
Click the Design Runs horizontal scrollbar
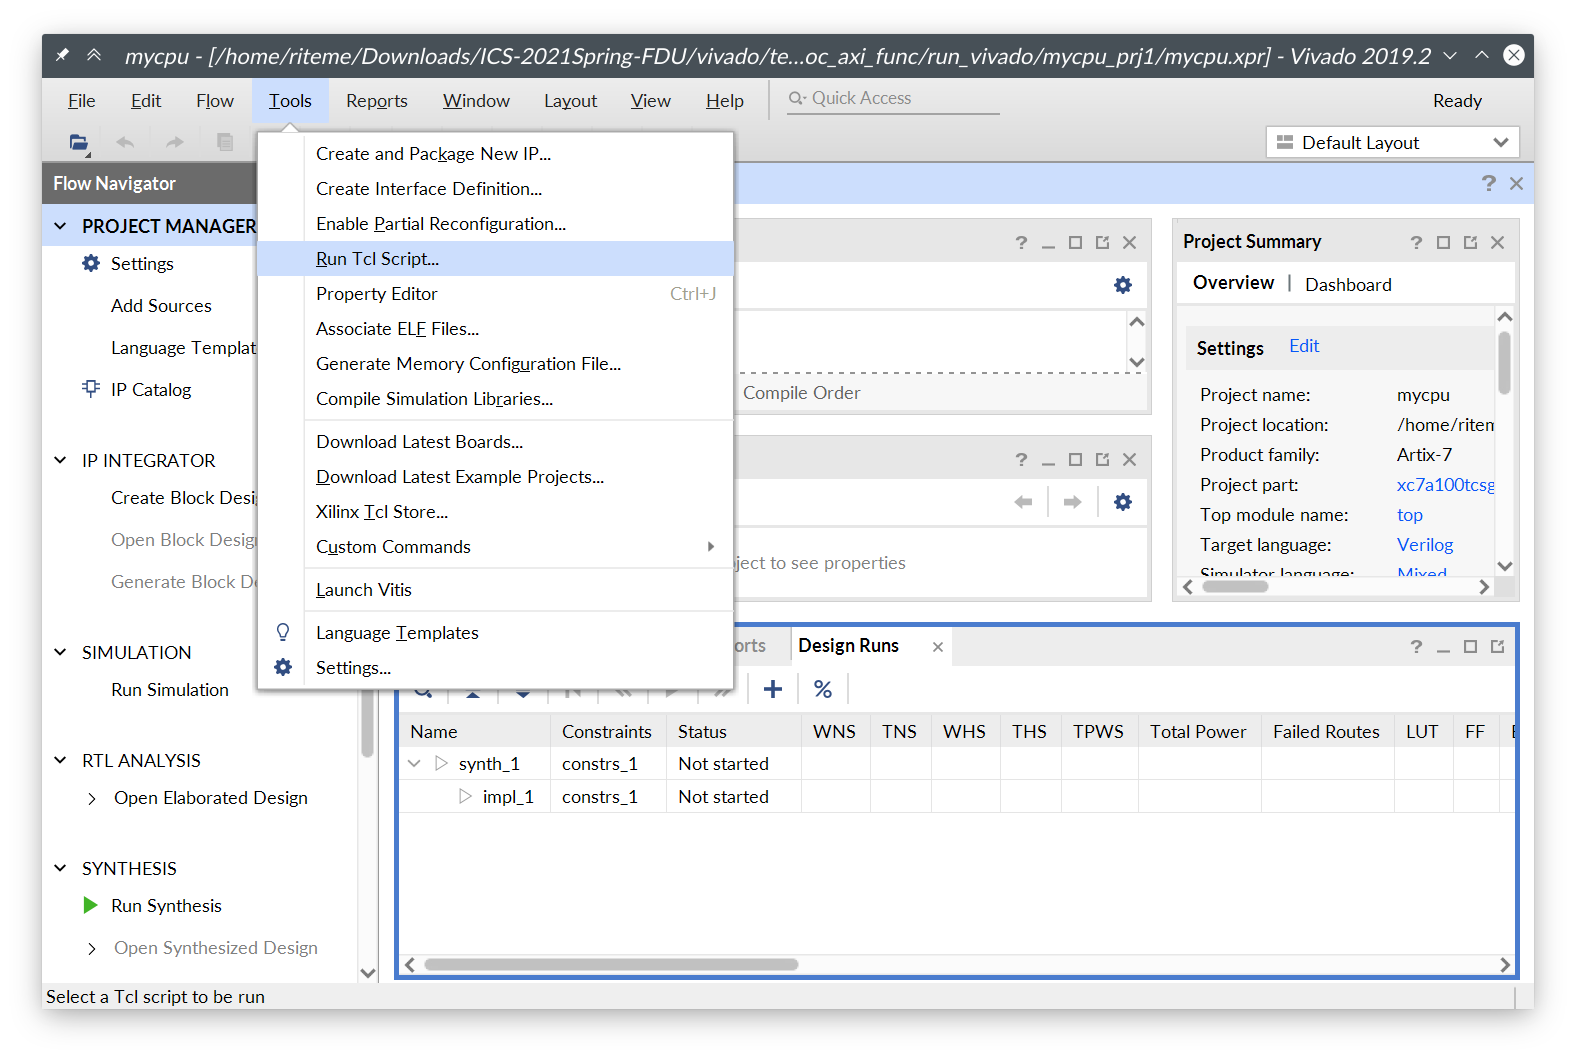click(611, 965)
